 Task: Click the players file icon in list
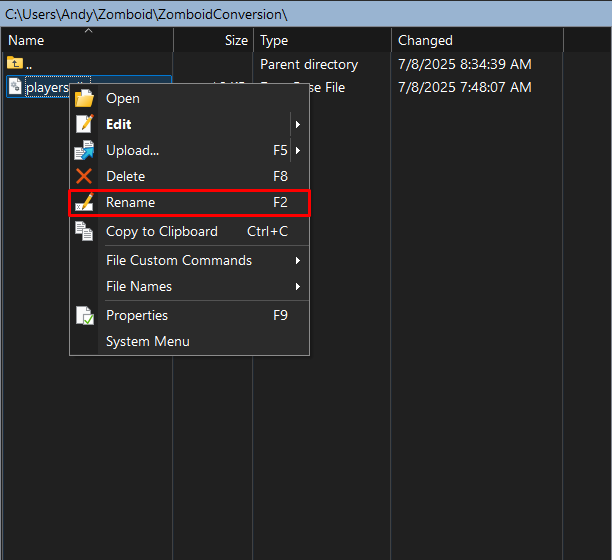pos(15,87)
